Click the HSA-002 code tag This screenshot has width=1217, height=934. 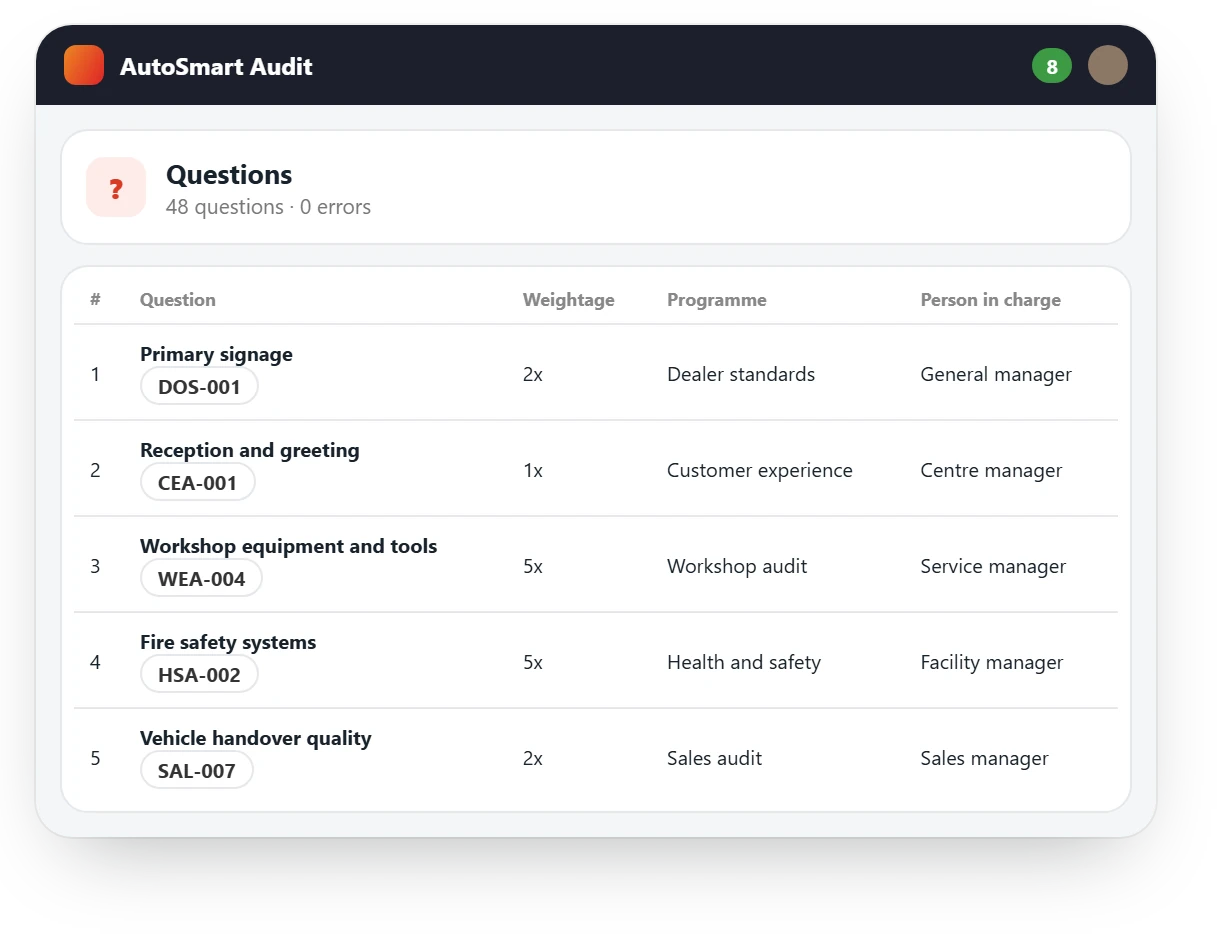pos(199,675)
